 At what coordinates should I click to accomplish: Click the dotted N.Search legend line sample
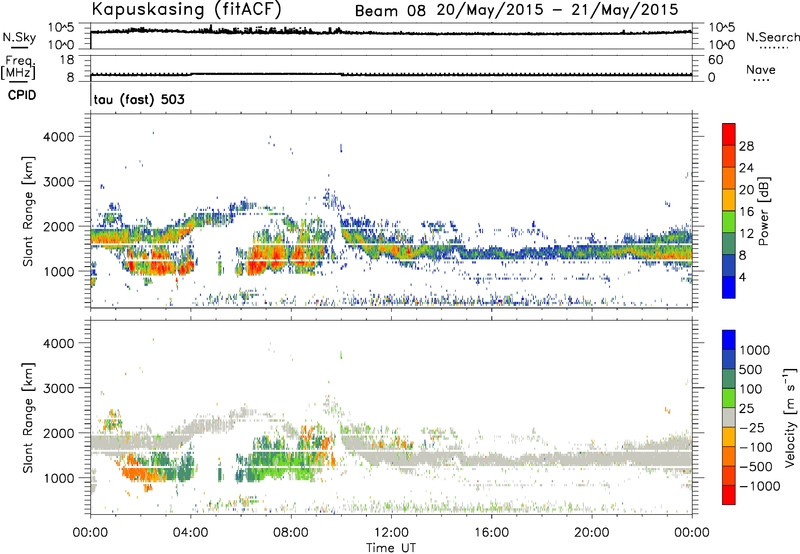[773, 48]
